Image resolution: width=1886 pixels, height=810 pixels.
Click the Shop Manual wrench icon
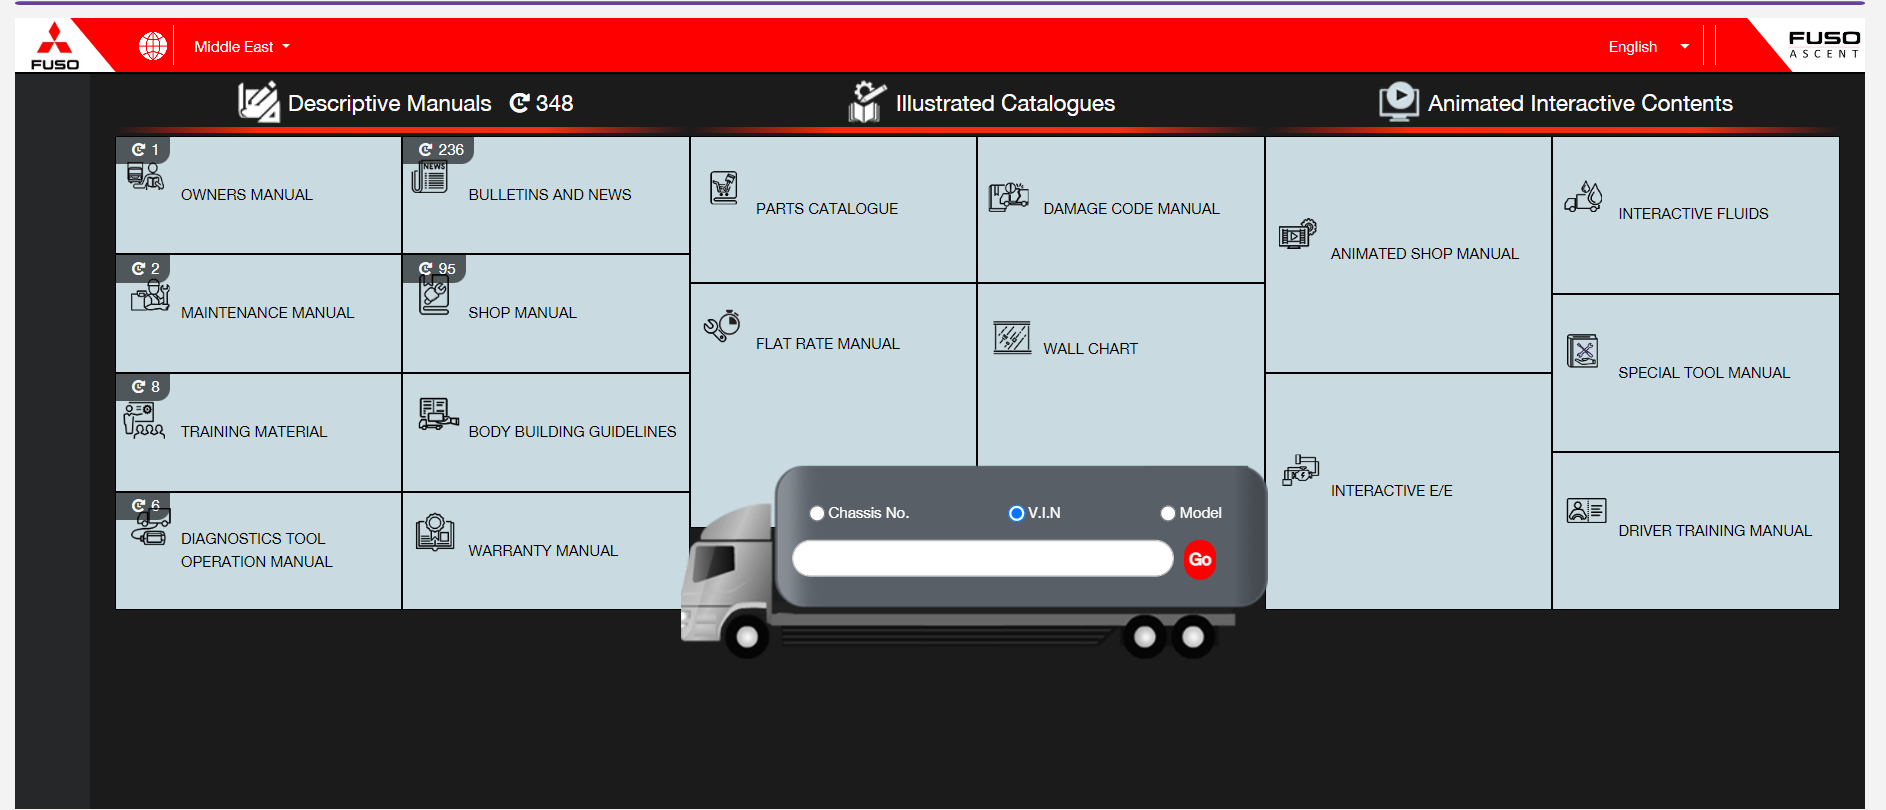434,296
